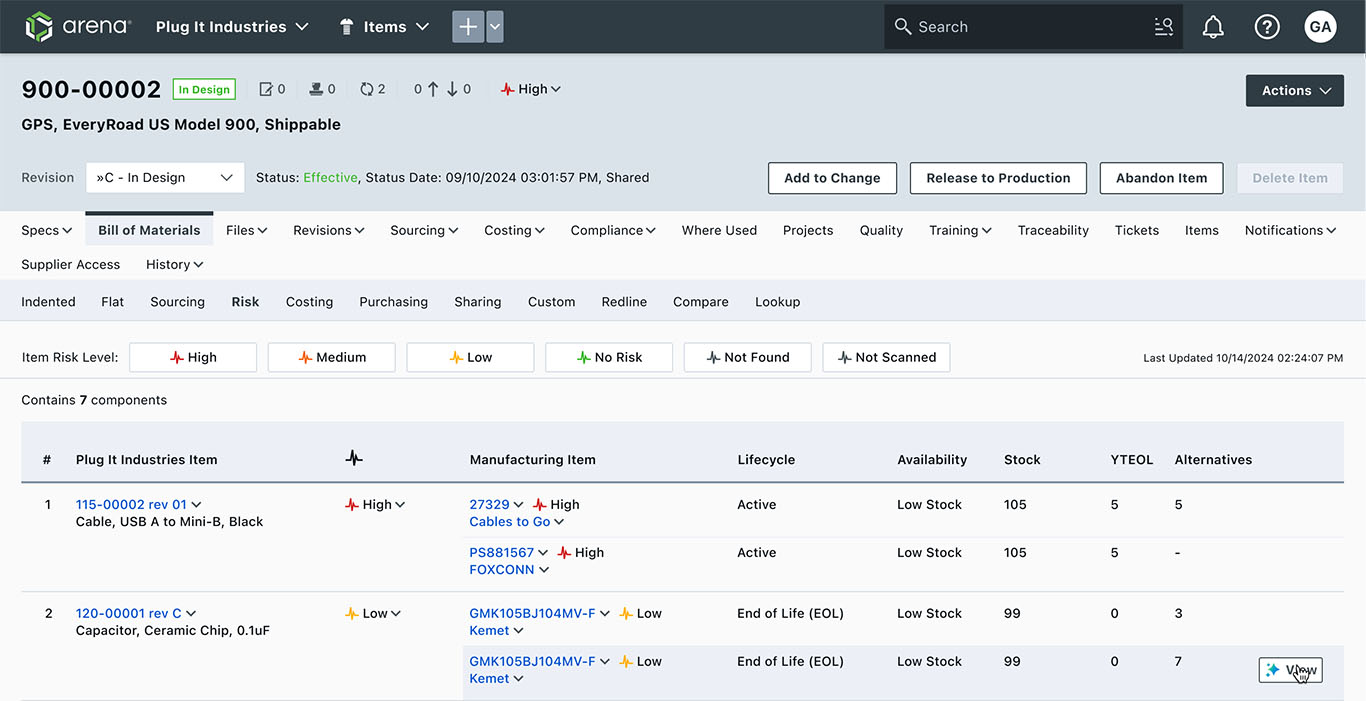Open the help question mark icon
The image size is (1366, 701).
(1267, 27)
